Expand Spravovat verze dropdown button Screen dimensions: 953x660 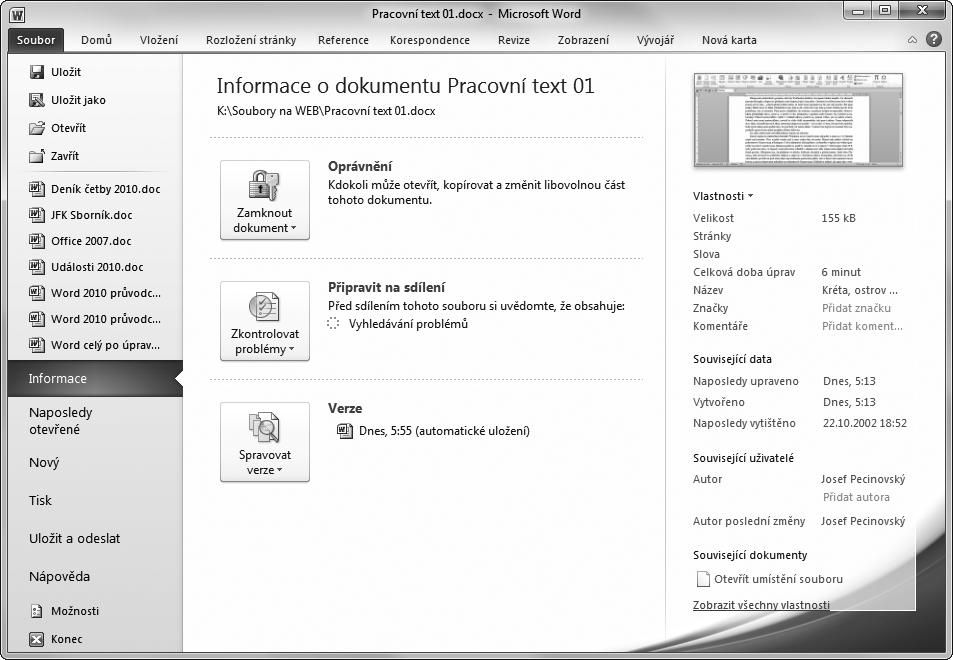click(x=264, y=442)
